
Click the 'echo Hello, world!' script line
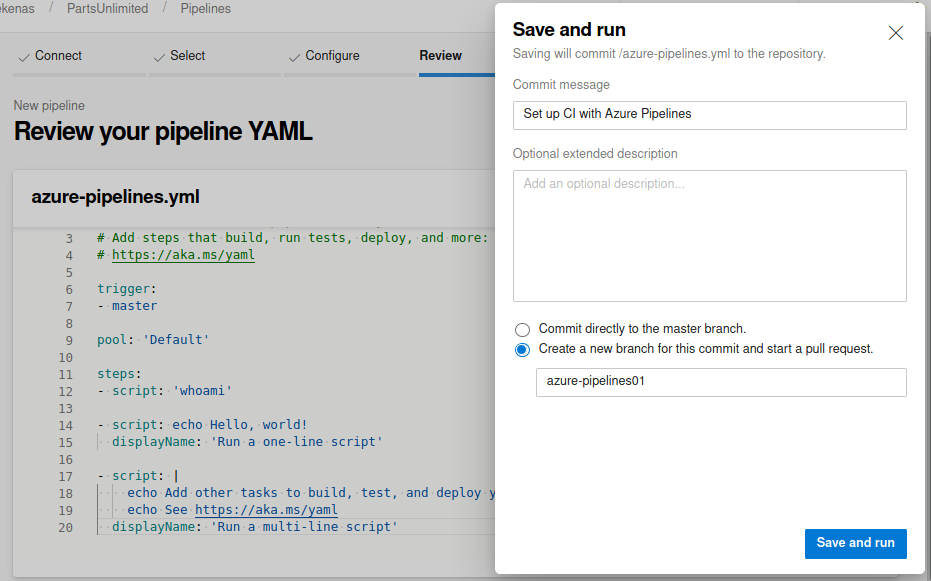[202, 425]
